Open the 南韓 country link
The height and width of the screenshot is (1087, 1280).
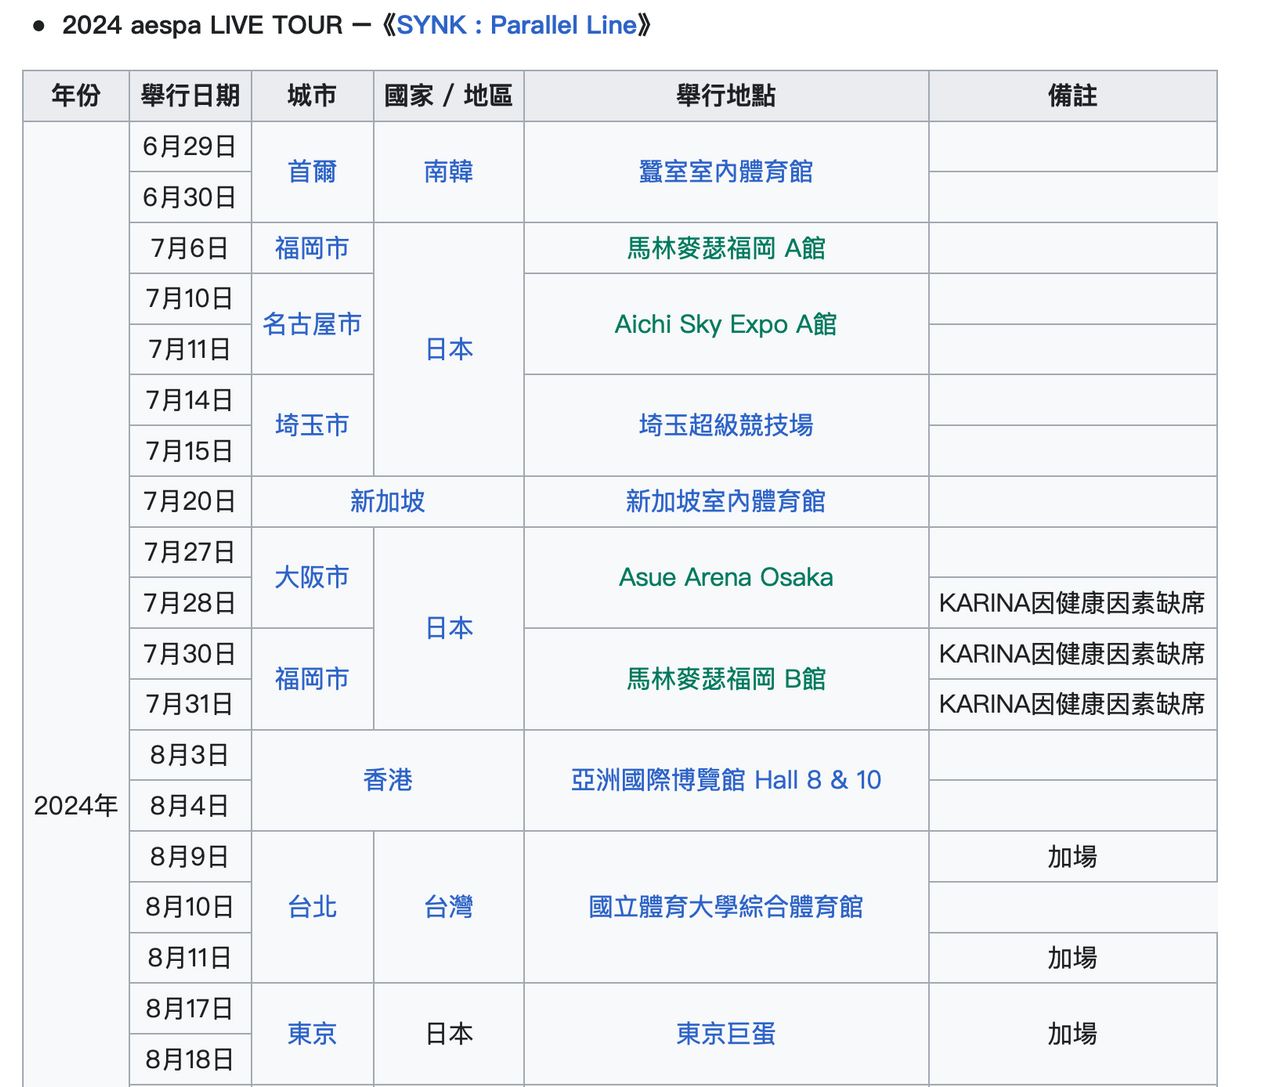tap(448, 171)
